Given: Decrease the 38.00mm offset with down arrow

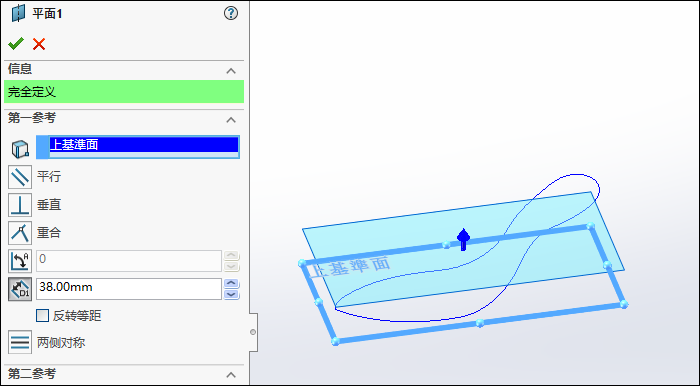Looking at the screenshot, I should (x=231, y=295).
